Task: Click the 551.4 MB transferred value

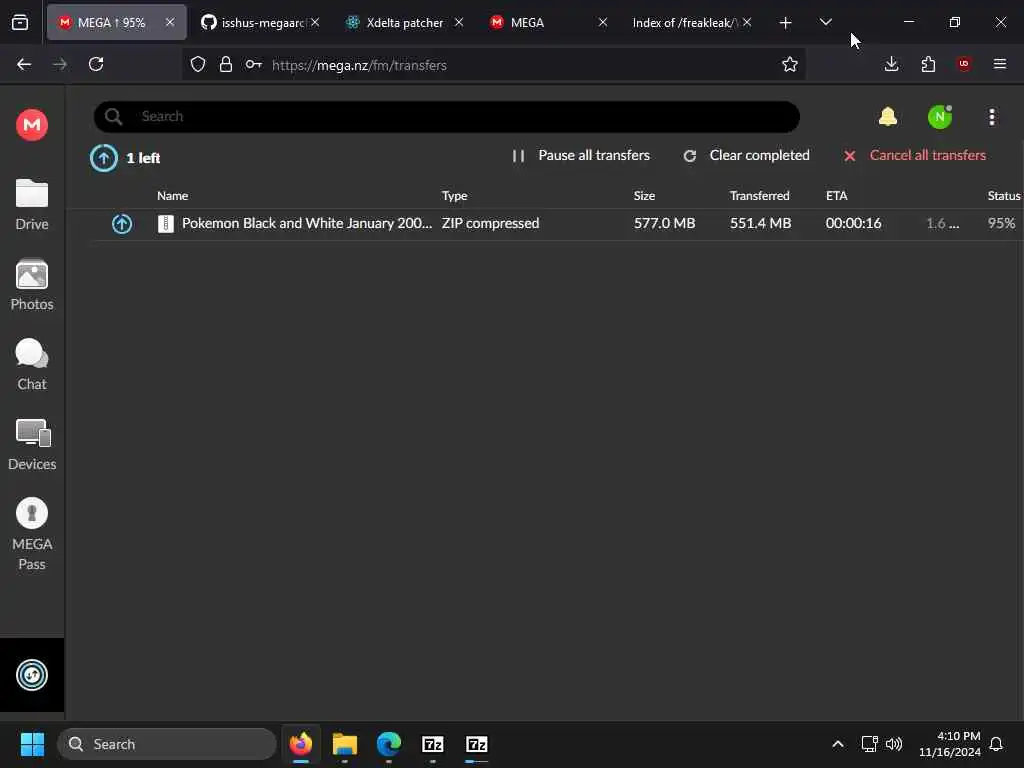Action: [760, 223]
